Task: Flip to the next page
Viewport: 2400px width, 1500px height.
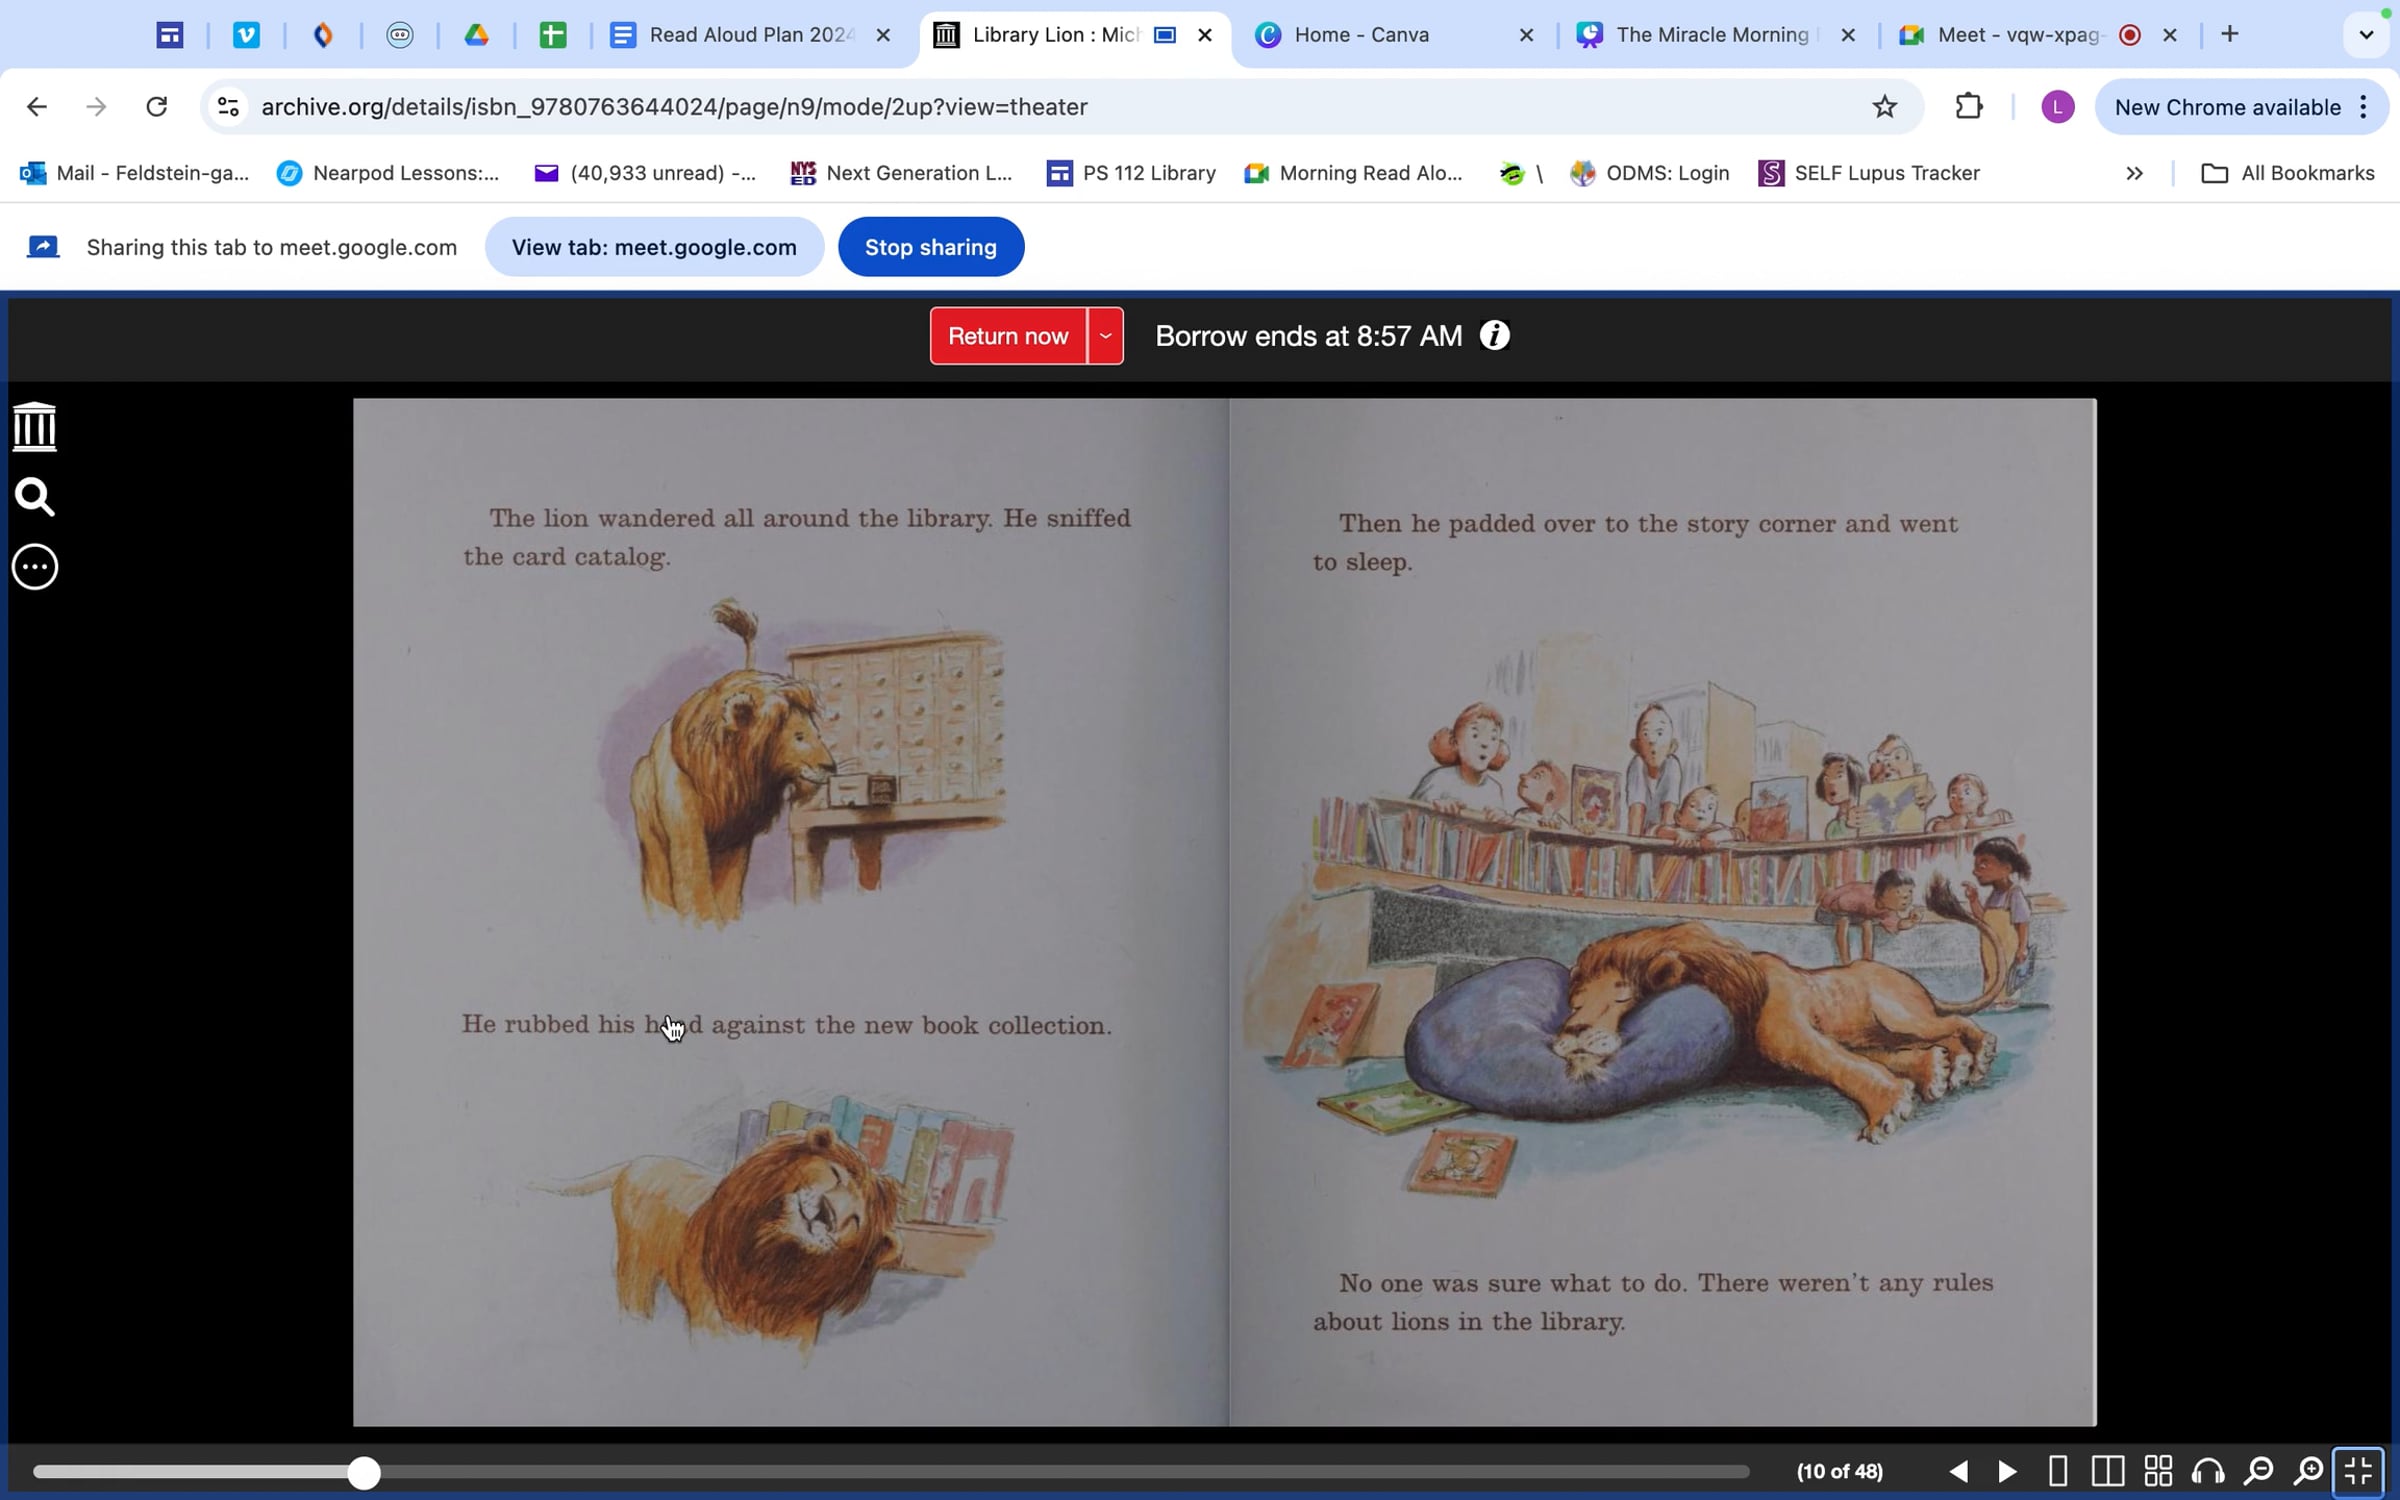Action: click(2007, 1471)
